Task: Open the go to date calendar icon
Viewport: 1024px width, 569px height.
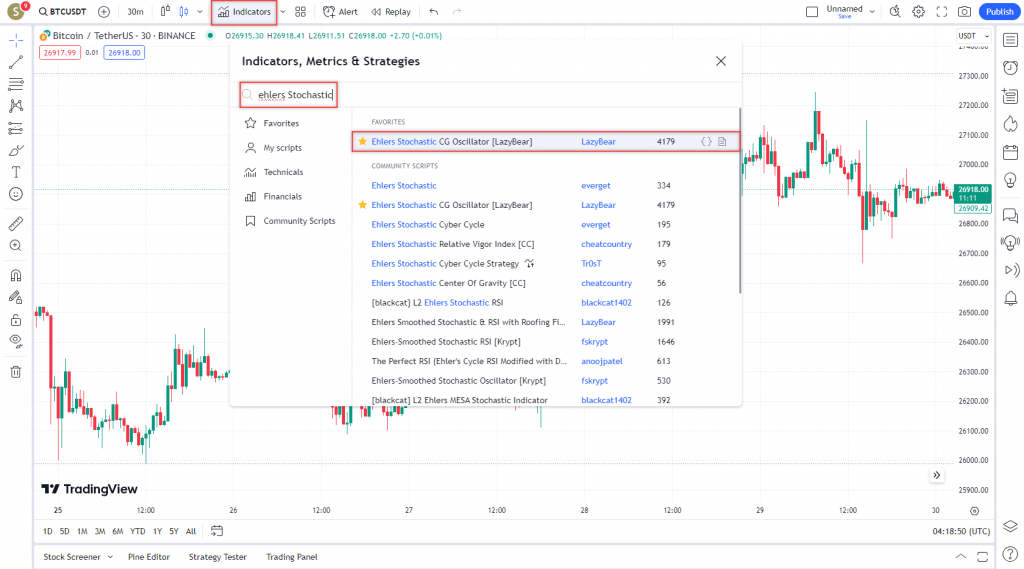Action: click(217, 531)
